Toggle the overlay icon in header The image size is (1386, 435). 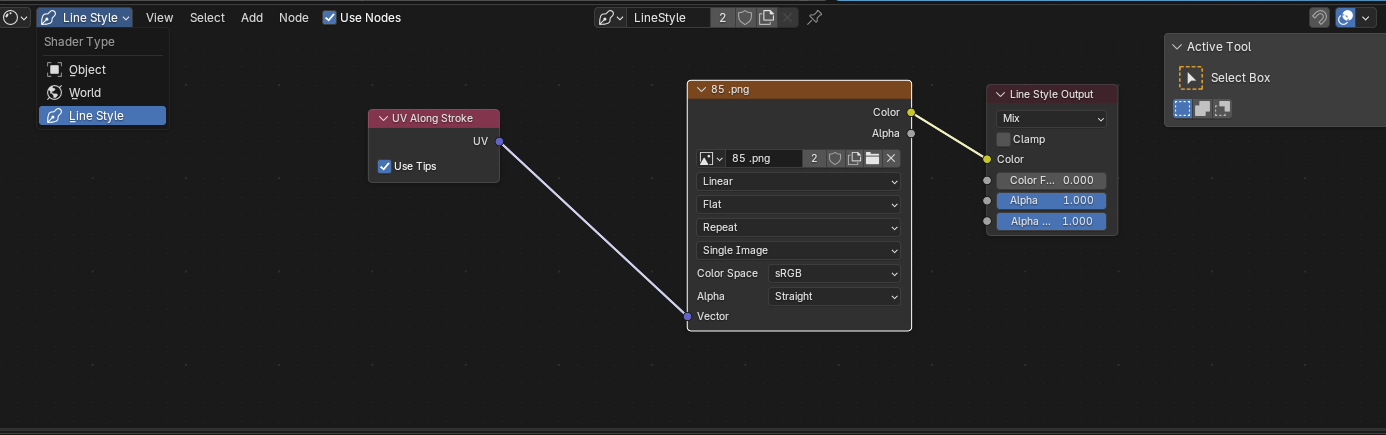pyautogui.click(x=1346, y=17)
